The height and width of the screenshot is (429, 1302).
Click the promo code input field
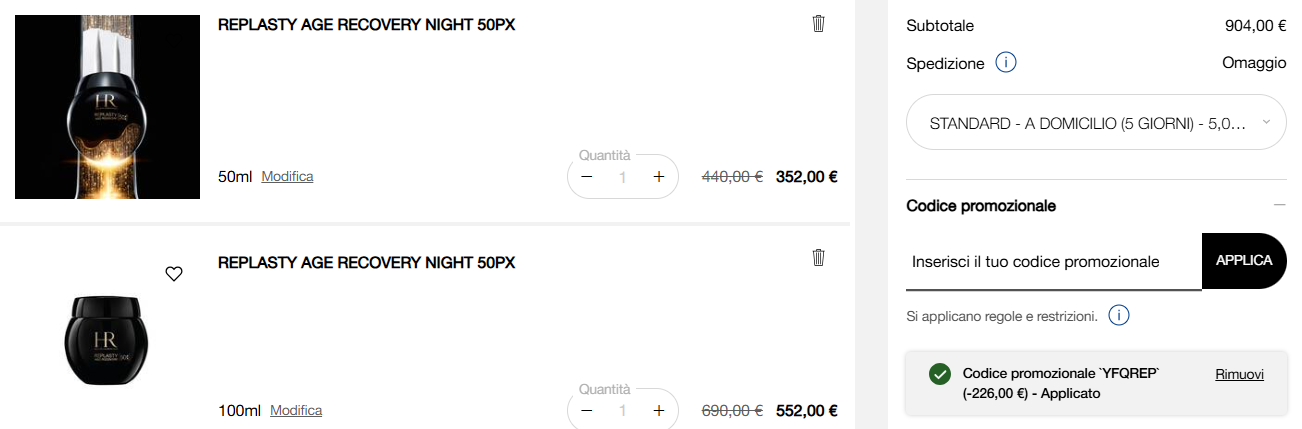click(1052, 262)
